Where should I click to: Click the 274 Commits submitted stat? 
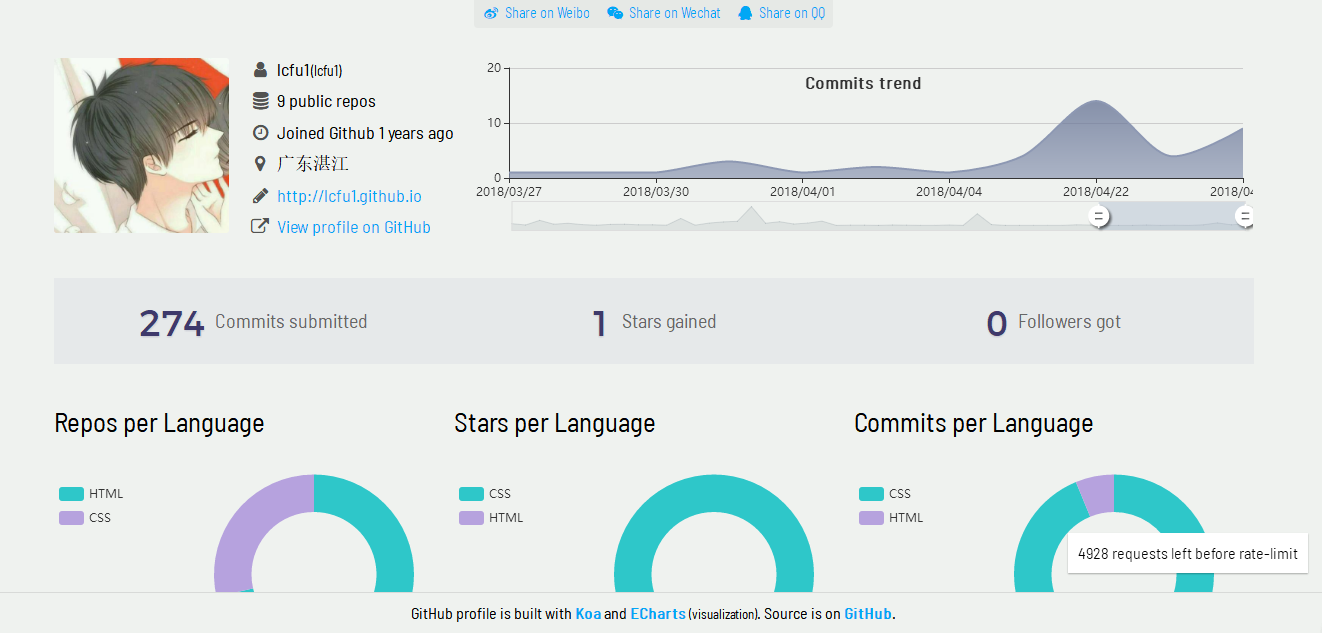(253, 322)
